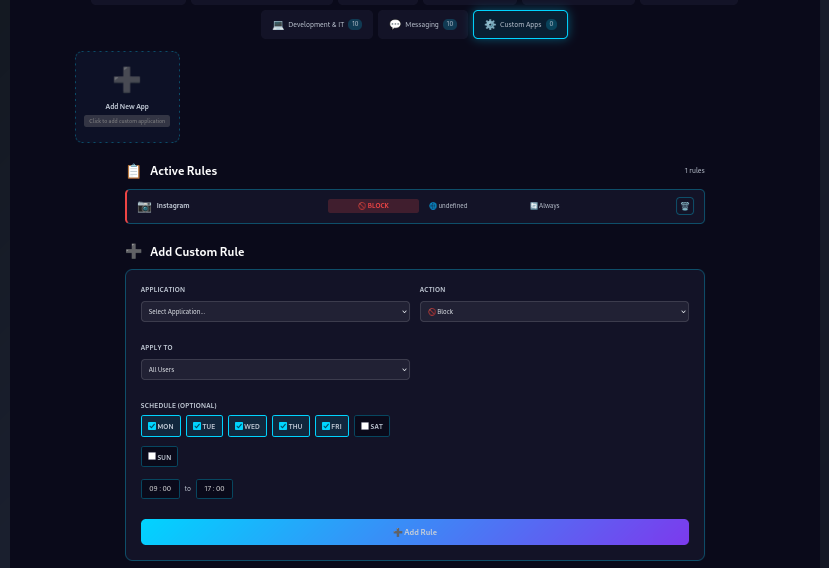Click the red BLOCK badge on Instagram rule

(373, 206)
